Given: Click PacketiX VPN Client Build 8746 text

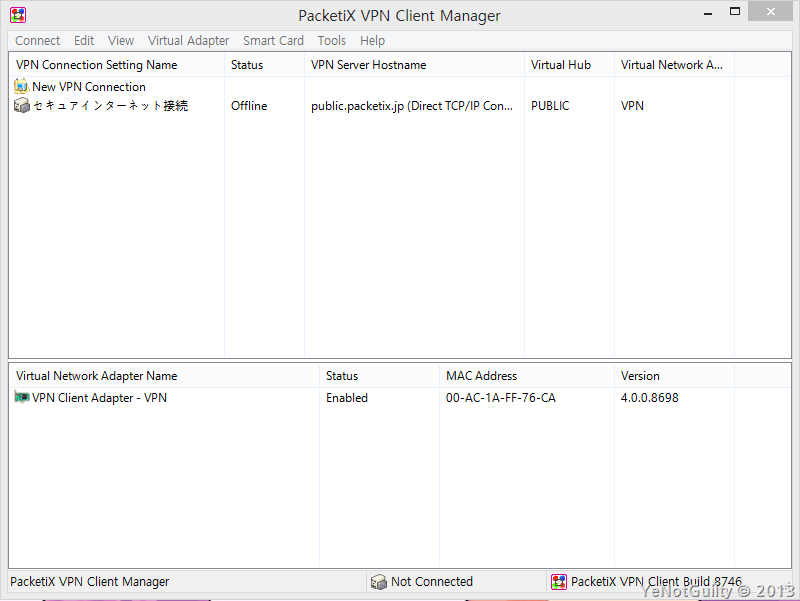Looking at the screenshot, I should coord(656,582).
